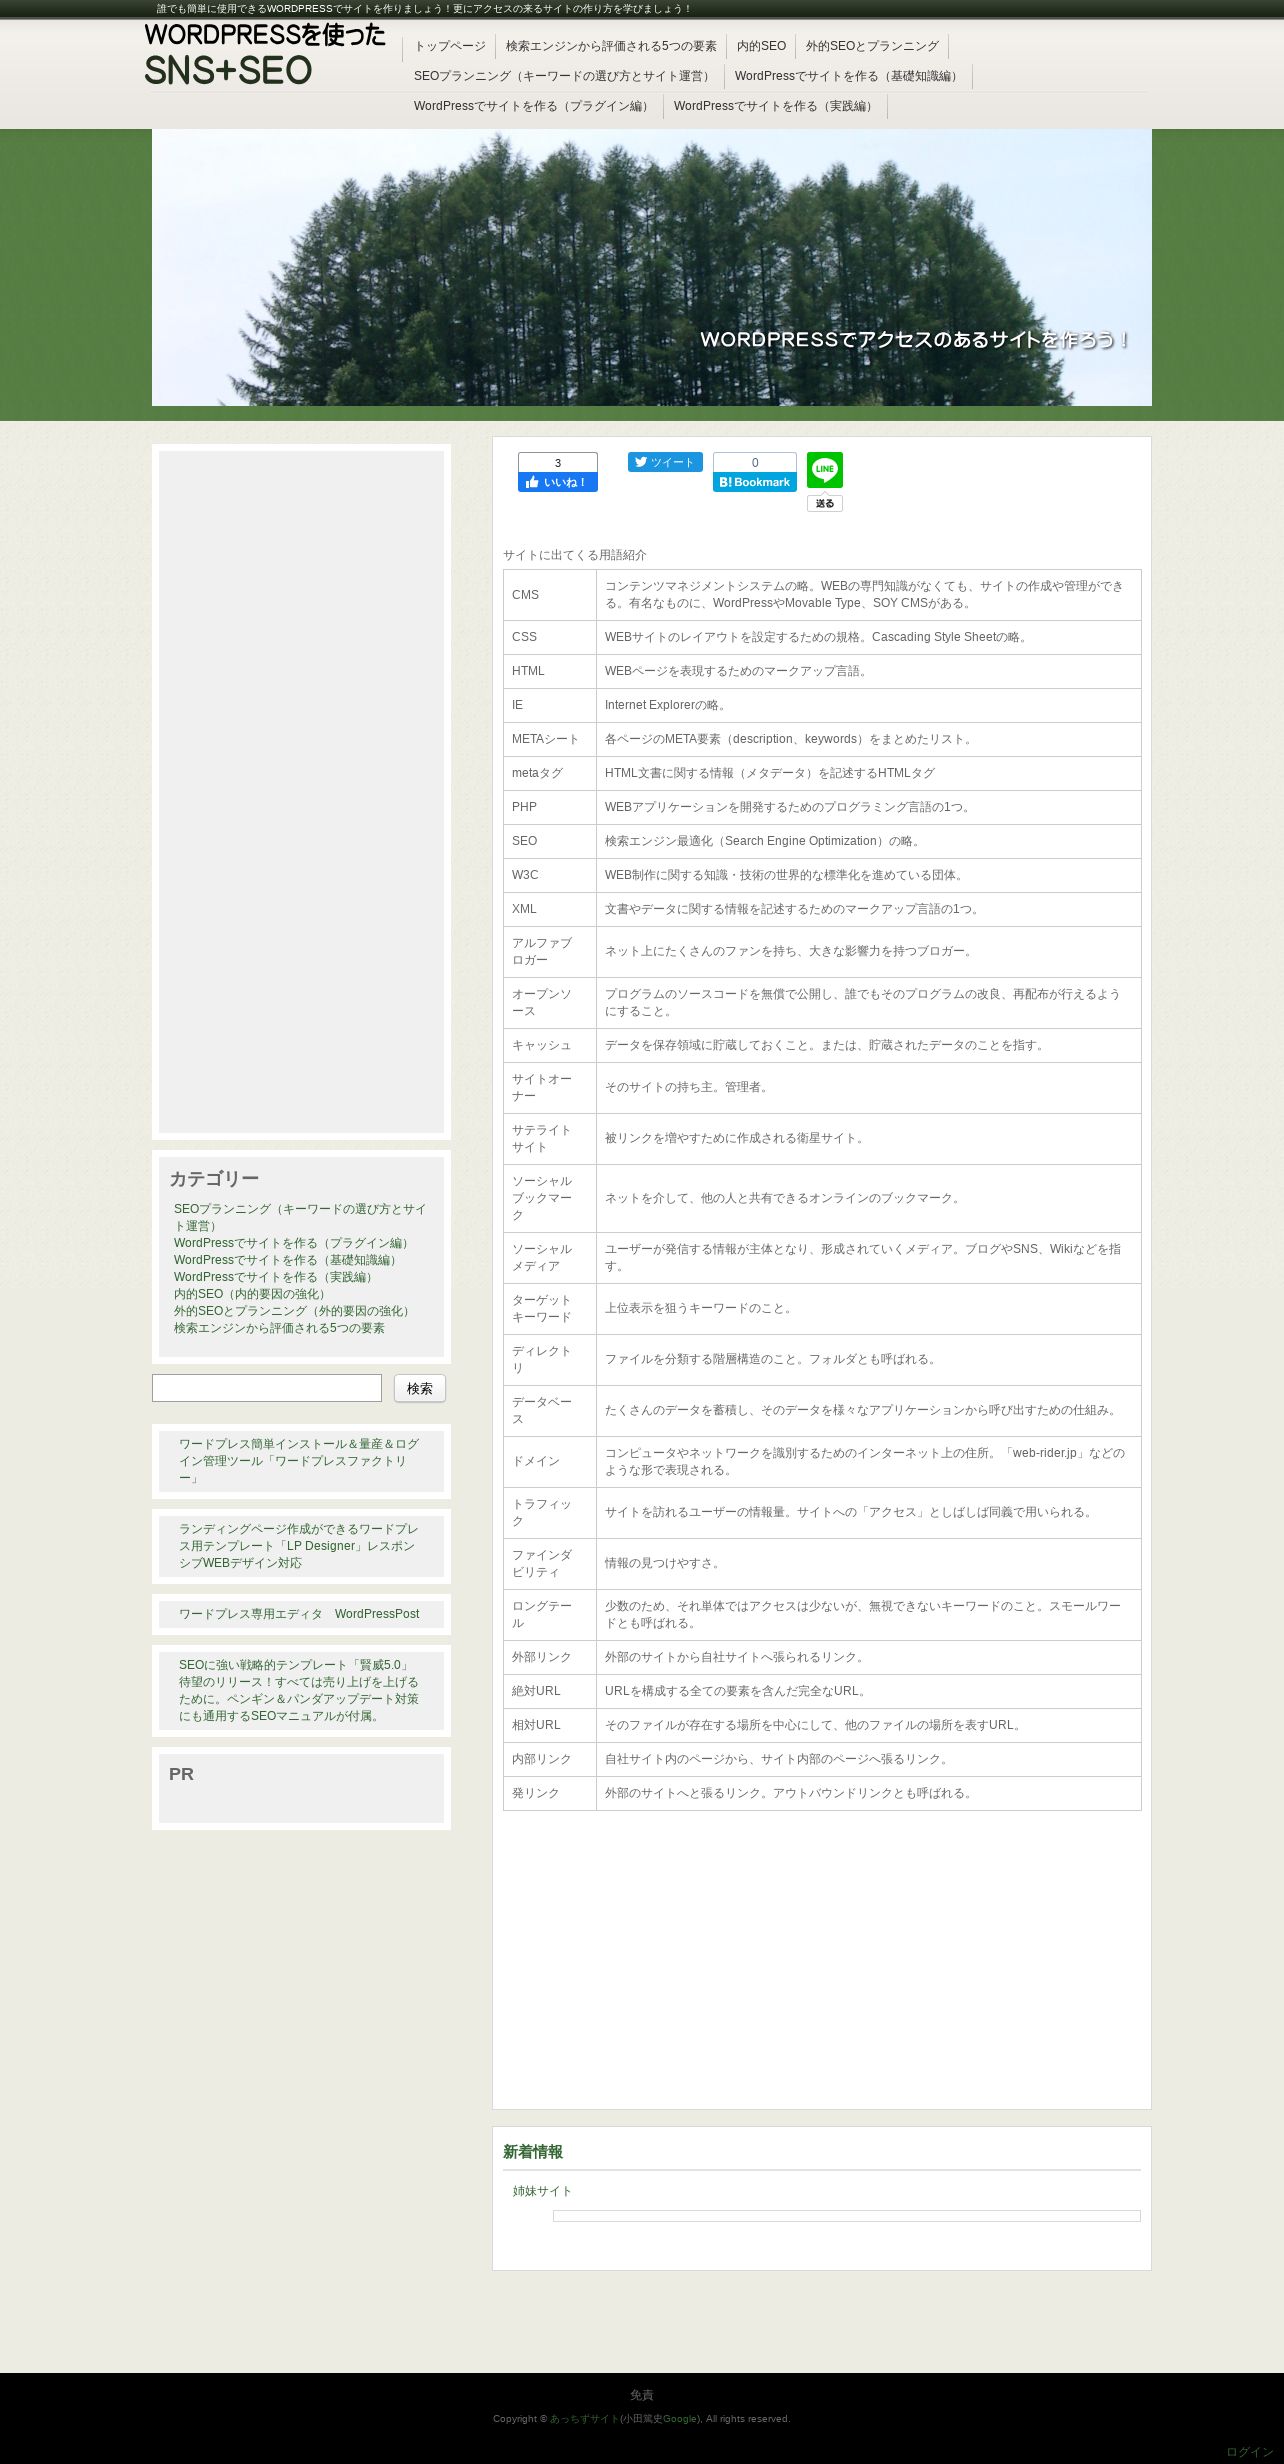Screen dimensions: 1284x2464
Task: Click the green LINE share icon
Action: tap(825, 470)
